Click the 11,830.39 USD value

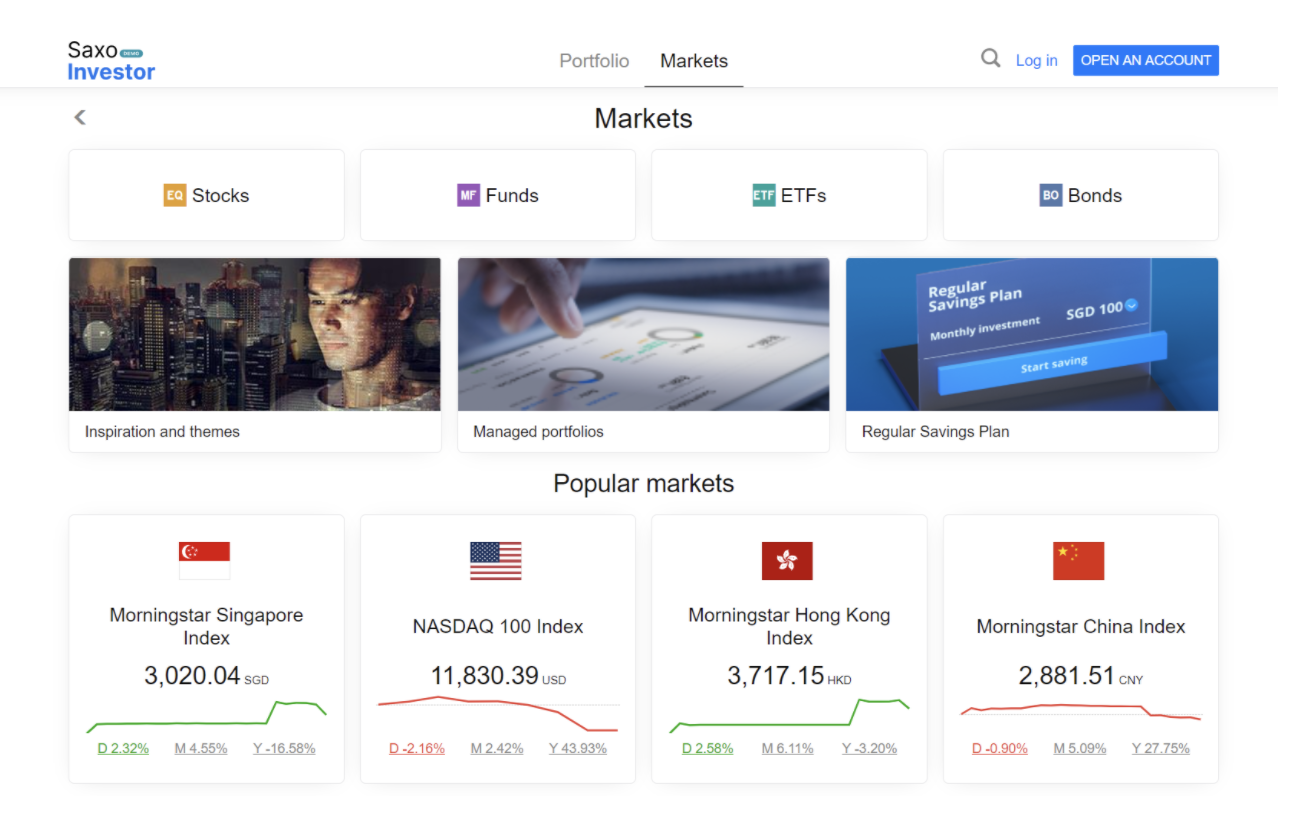click(x=498, y=676)
